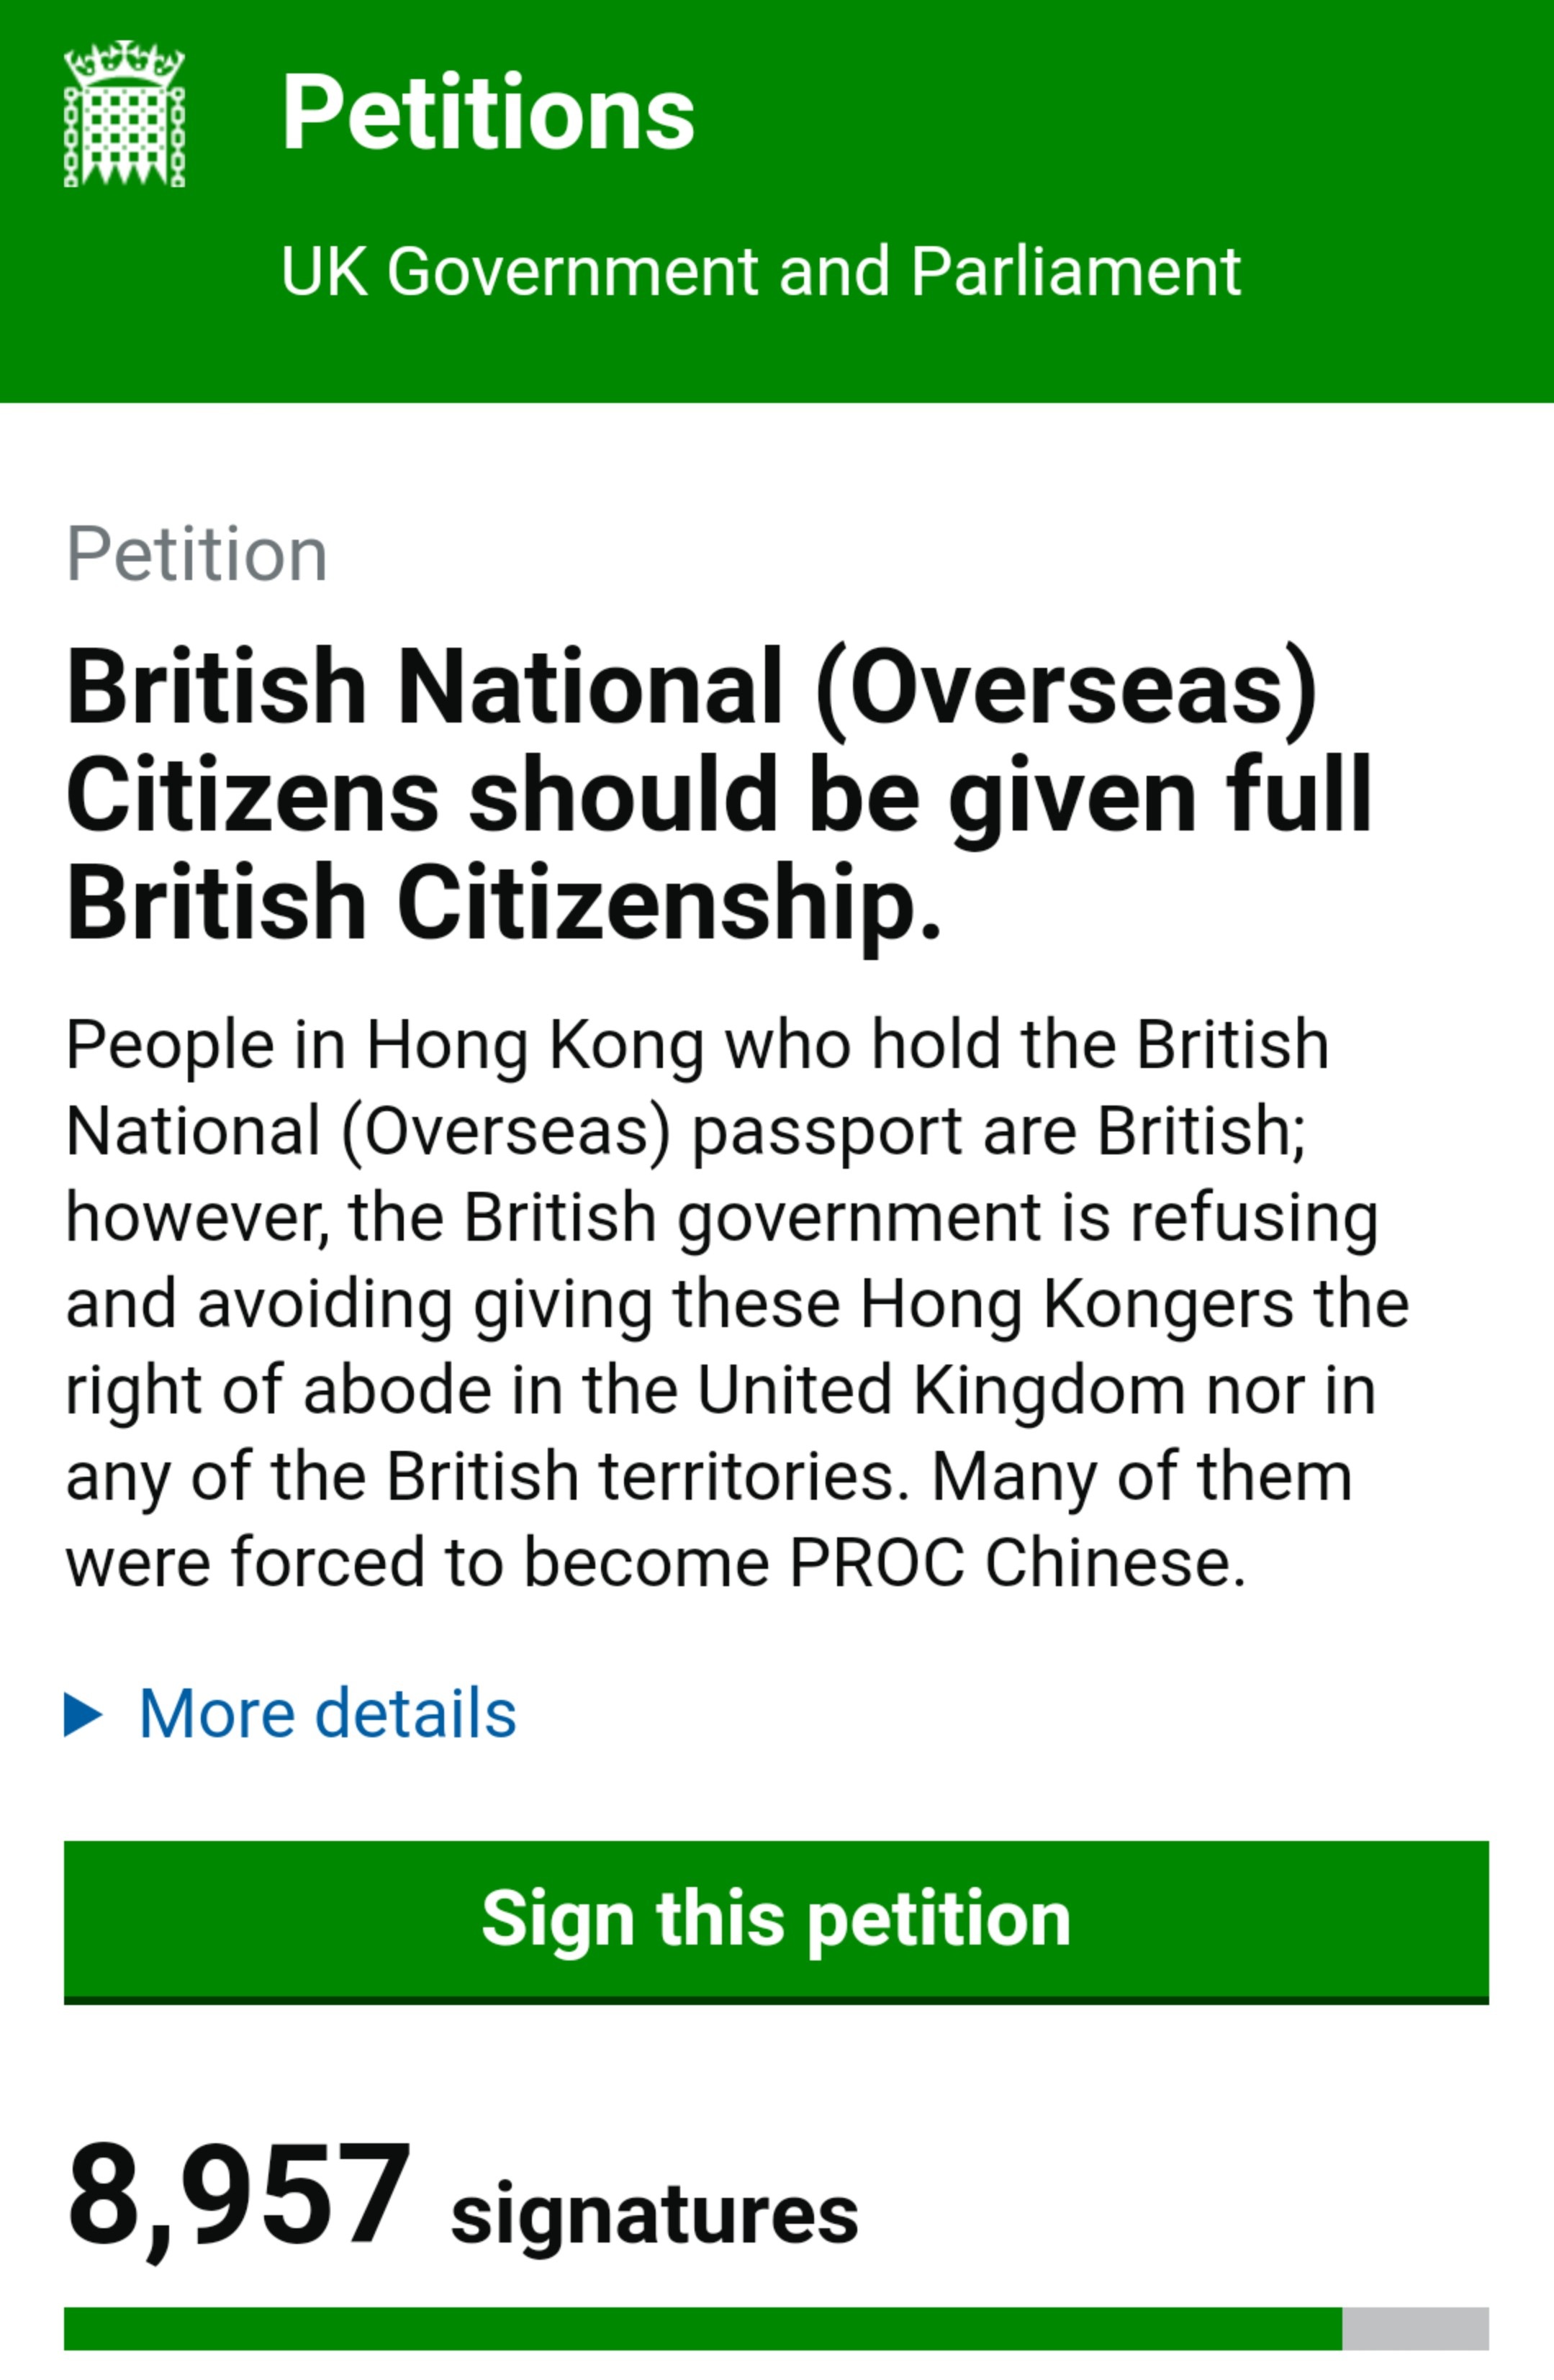Expand the More details disclosure triangle

pyautogui.click(x=83, y=1715)
